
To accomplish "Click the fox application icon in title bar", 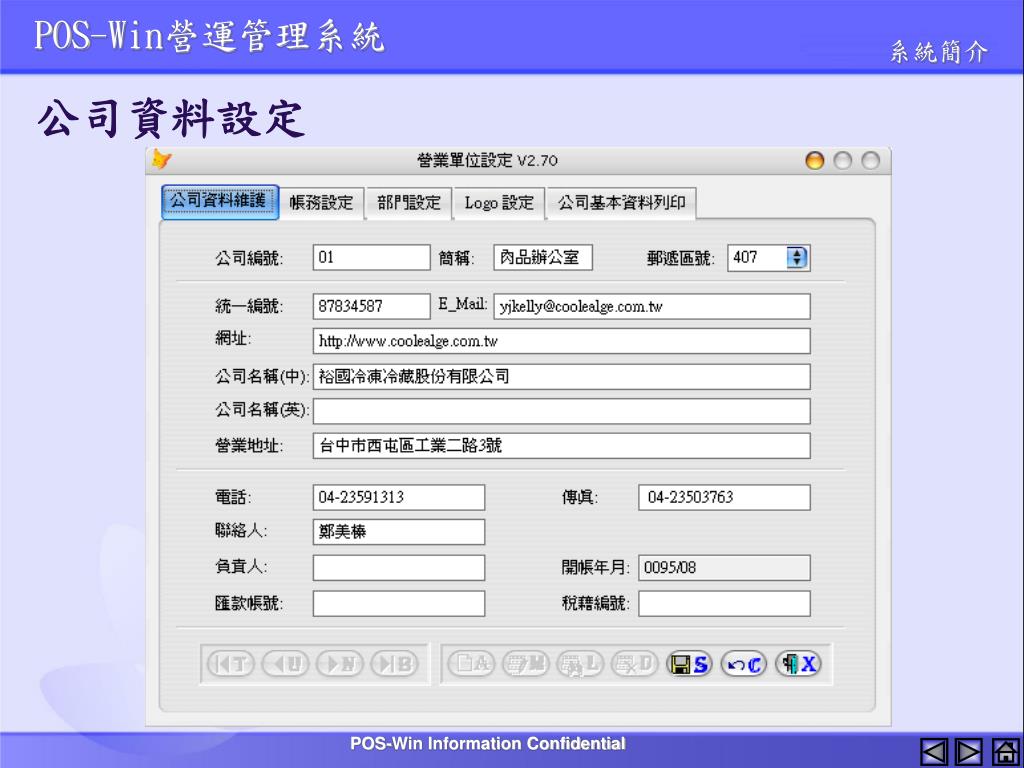I will coord(161,159).
